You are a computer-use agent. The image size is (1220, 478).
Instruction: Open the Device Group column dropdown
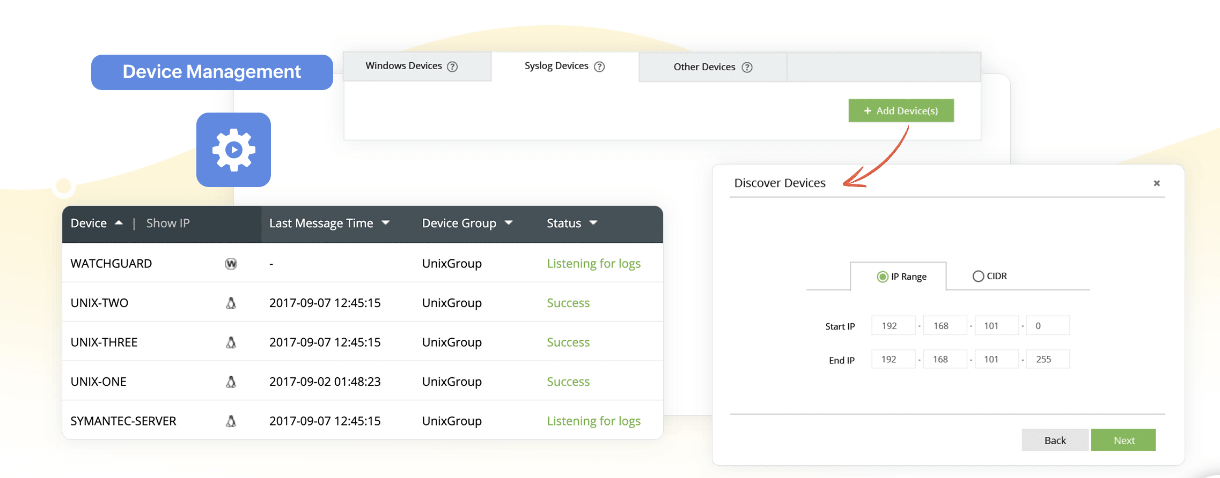(508, 223)
